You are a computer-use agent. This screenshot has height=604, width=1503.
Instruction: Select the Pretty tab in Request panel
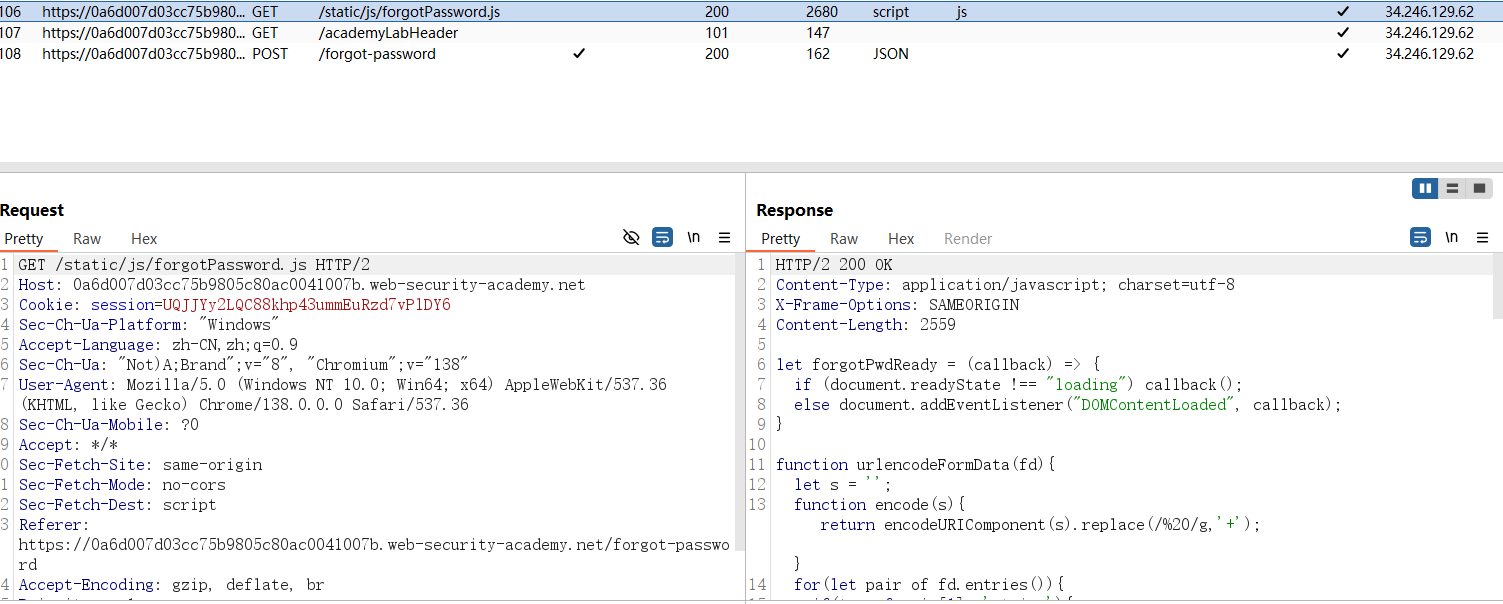coord(24,239)
